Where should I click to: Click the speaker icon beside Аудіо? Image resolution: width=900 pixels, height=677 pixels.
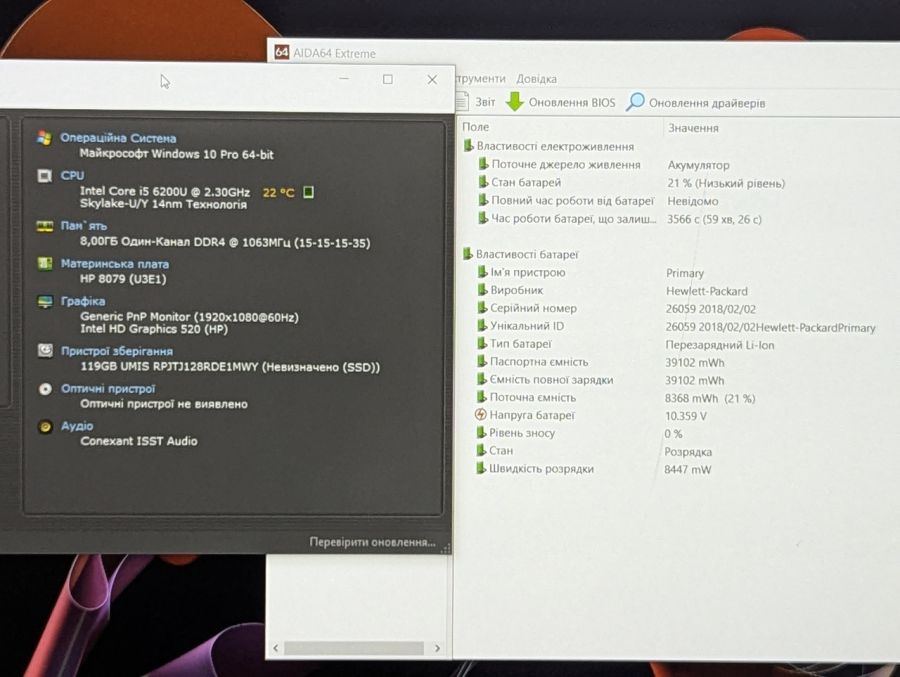[45, 427]
